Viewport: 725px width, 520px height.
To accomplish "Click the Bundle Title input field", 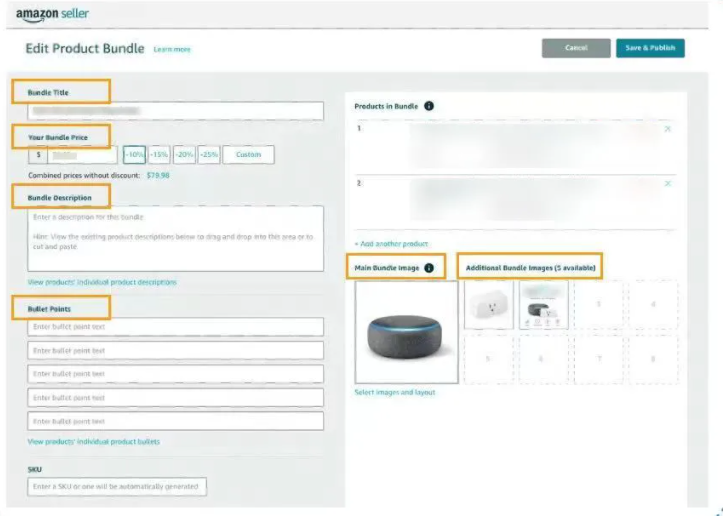I will click(x=176, y=111).
